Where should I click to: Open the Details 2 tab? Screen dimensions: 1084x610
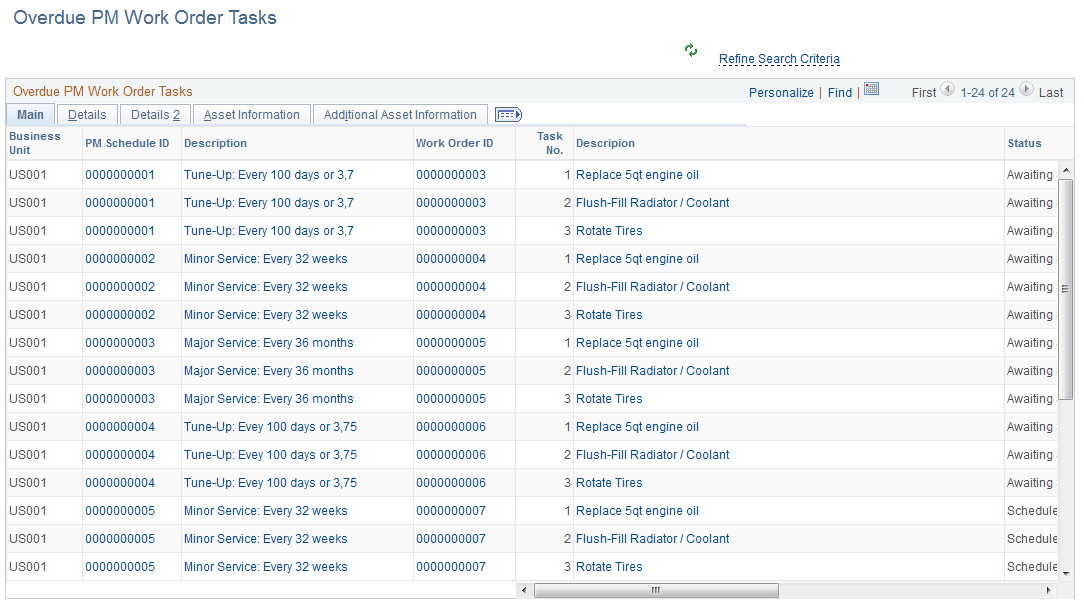(154, 114)
